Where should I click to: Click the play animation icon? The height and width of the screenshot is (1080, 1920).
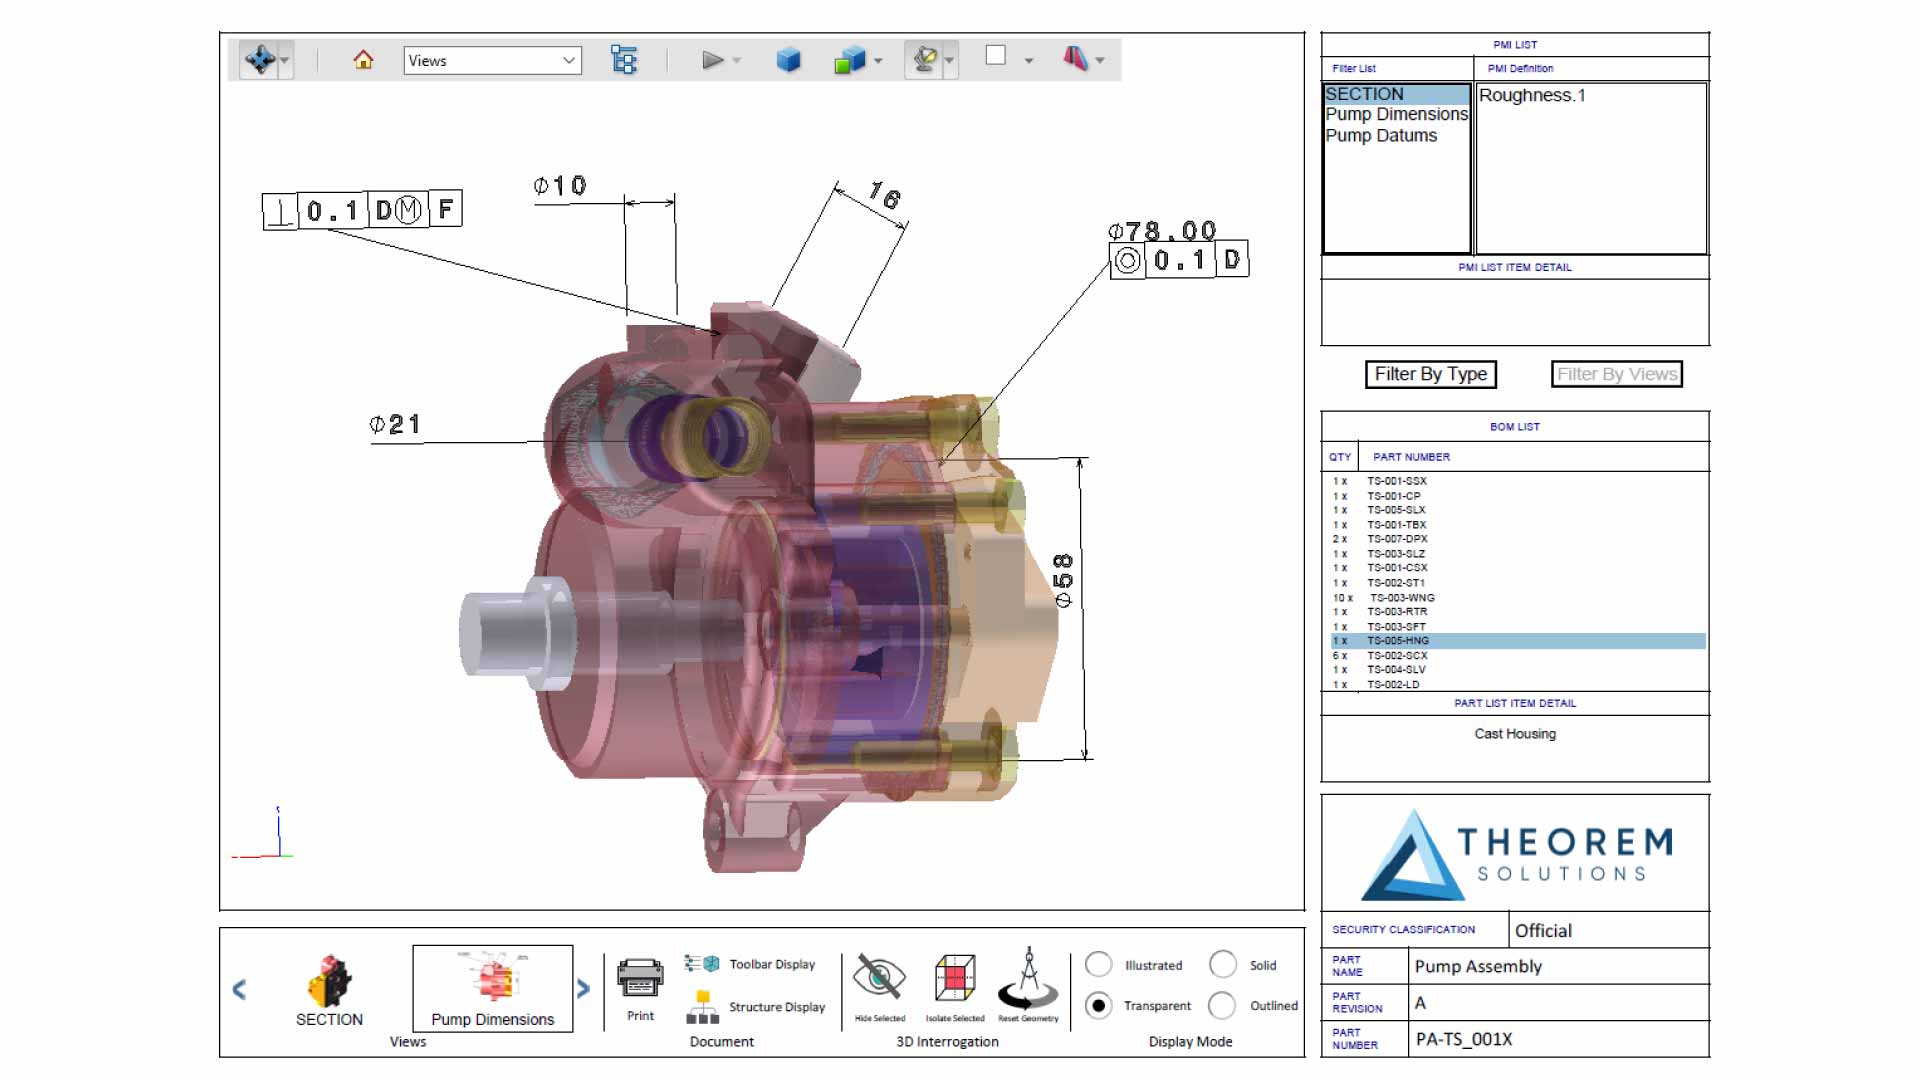tap(712, 60)
